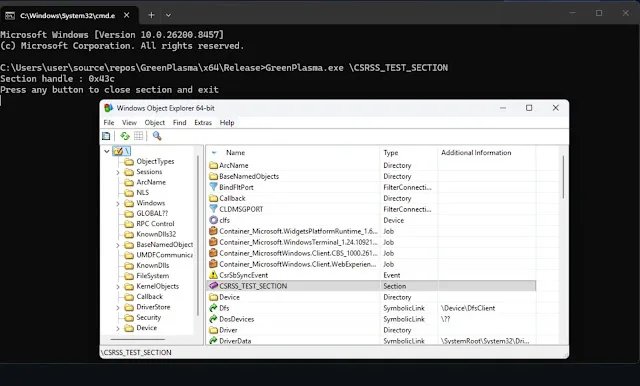Select the Dfs symbolic link icon
640x386 pixels.
pyautogui.click(x=213, y=308)
